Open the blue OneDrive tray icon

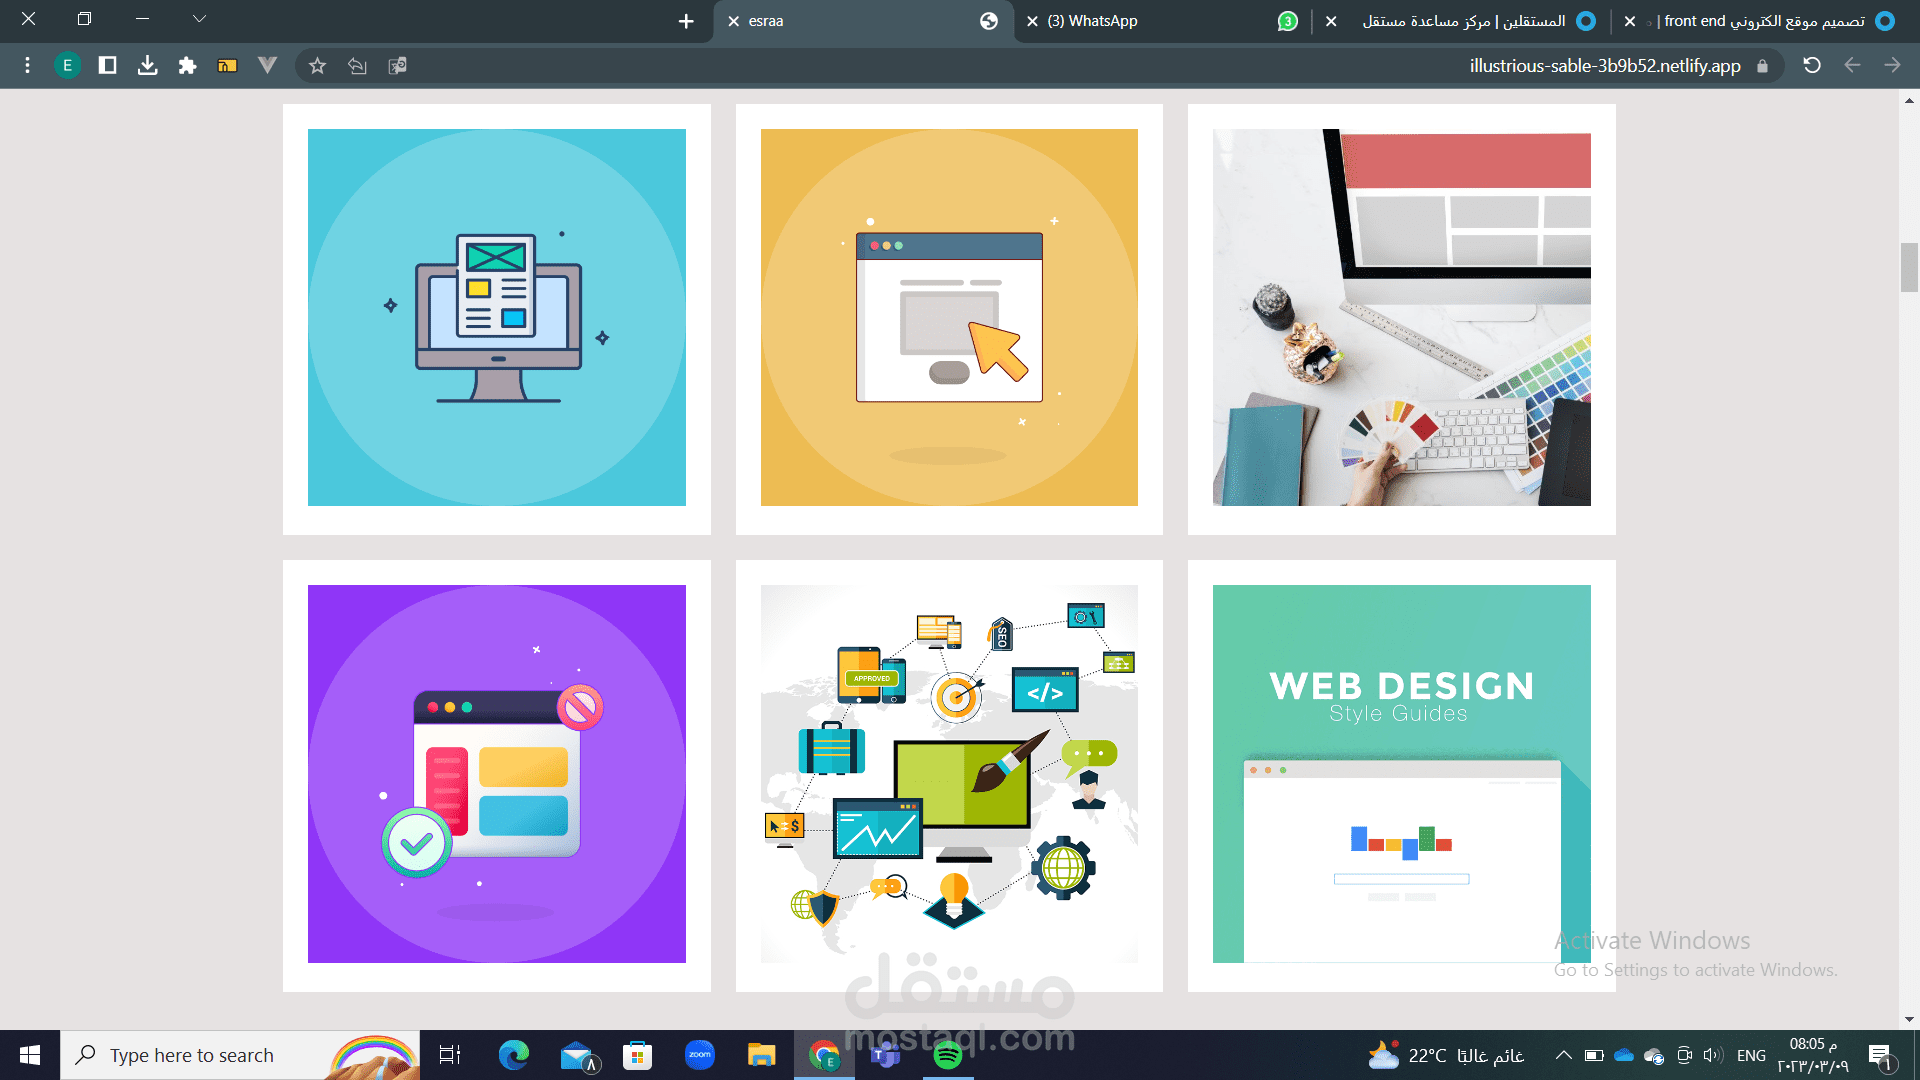[x=1624, y=1055]
